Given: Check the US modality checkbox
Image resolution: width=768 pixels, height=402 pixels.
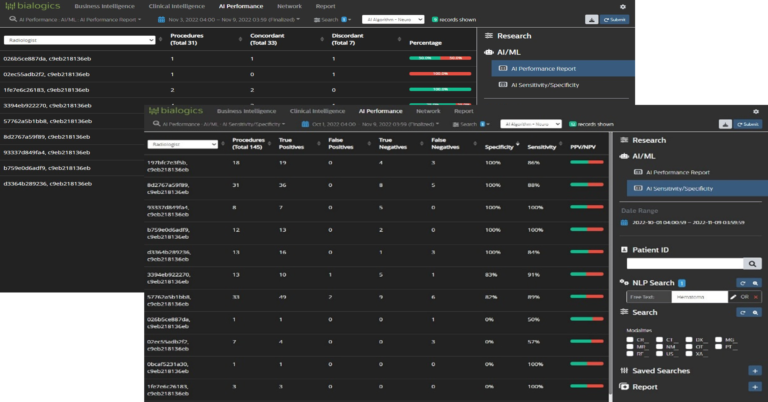Looking at the screenshot, I should coord(659,354).
